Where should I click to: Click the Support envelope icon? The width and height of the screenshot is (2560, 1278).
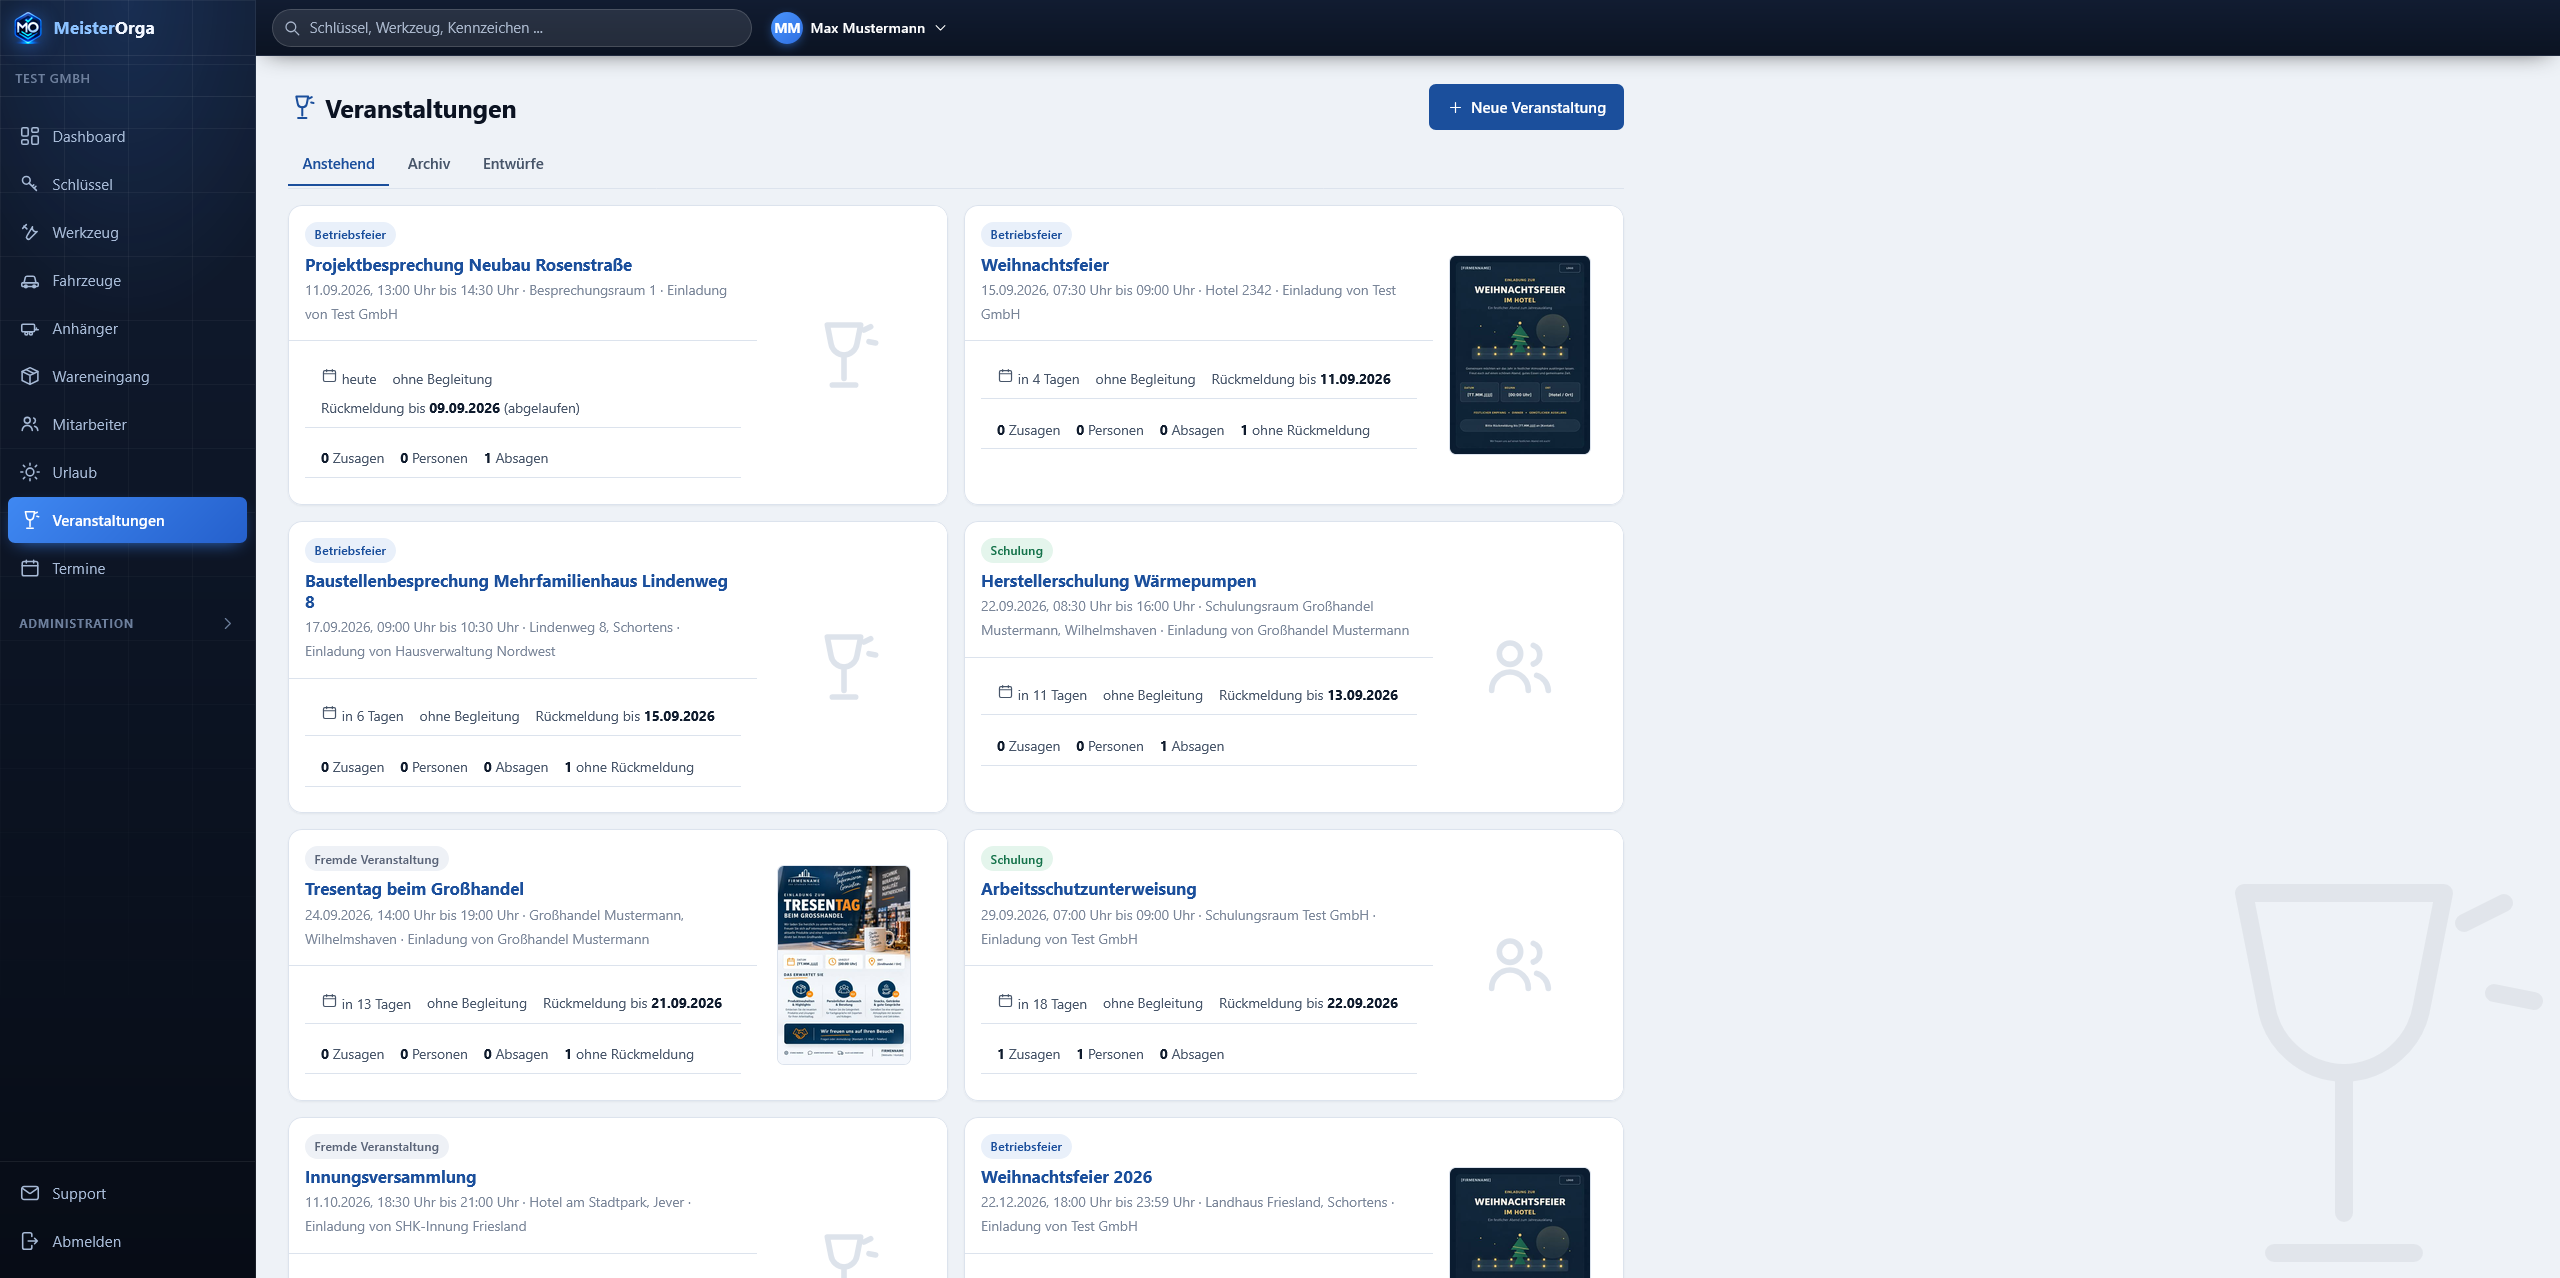30,1193
